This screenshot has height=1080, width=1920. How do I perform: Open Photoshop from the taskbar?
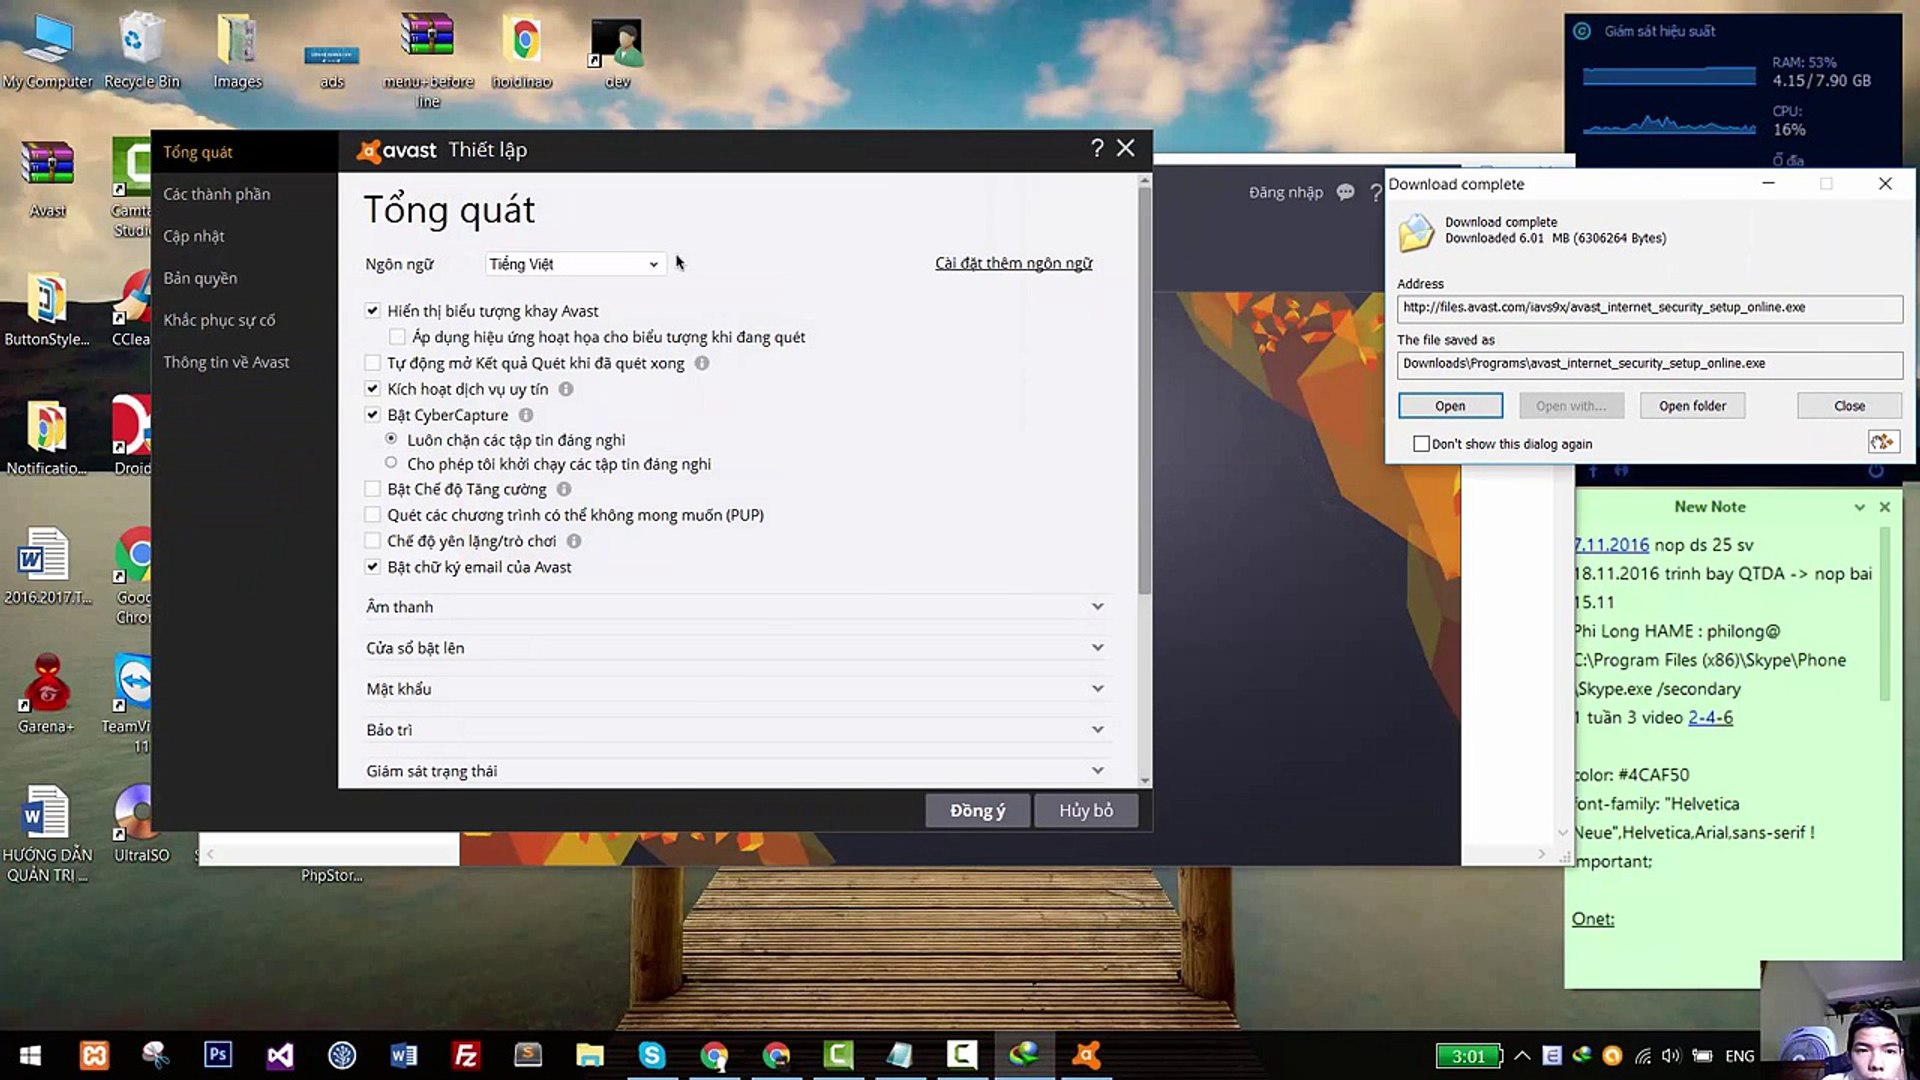[x=218, y=1055]
